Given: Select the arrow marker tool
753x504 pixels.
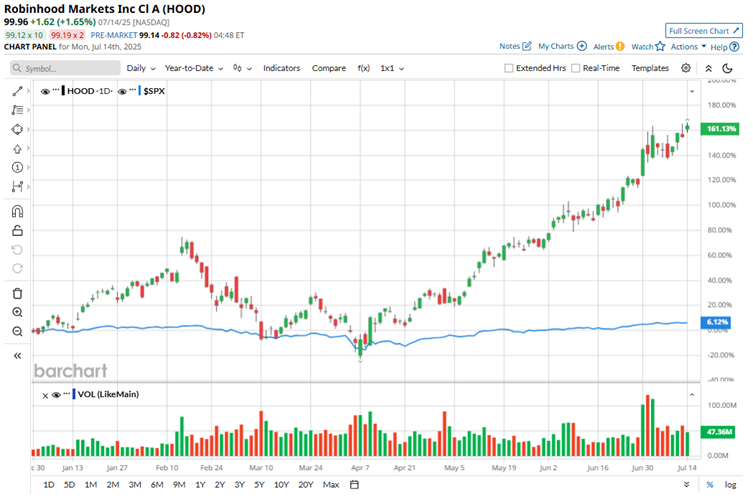Looking at the screenshot, I should (x=17, y=148).
